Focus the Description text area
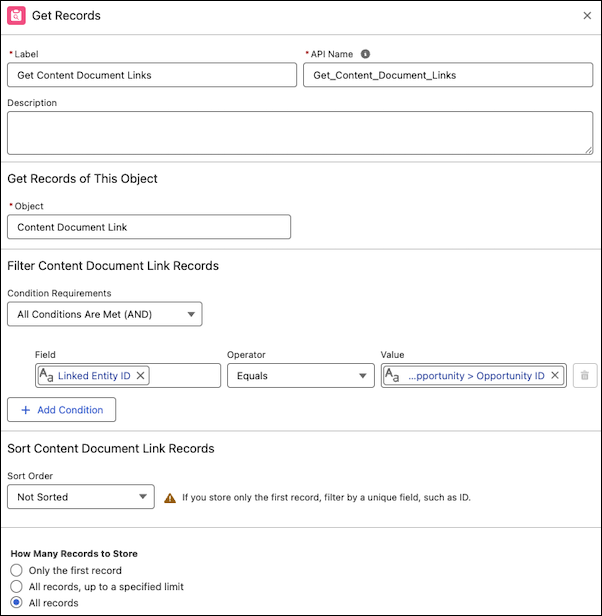Screen dimensions: 602x616 coord(300,133)
